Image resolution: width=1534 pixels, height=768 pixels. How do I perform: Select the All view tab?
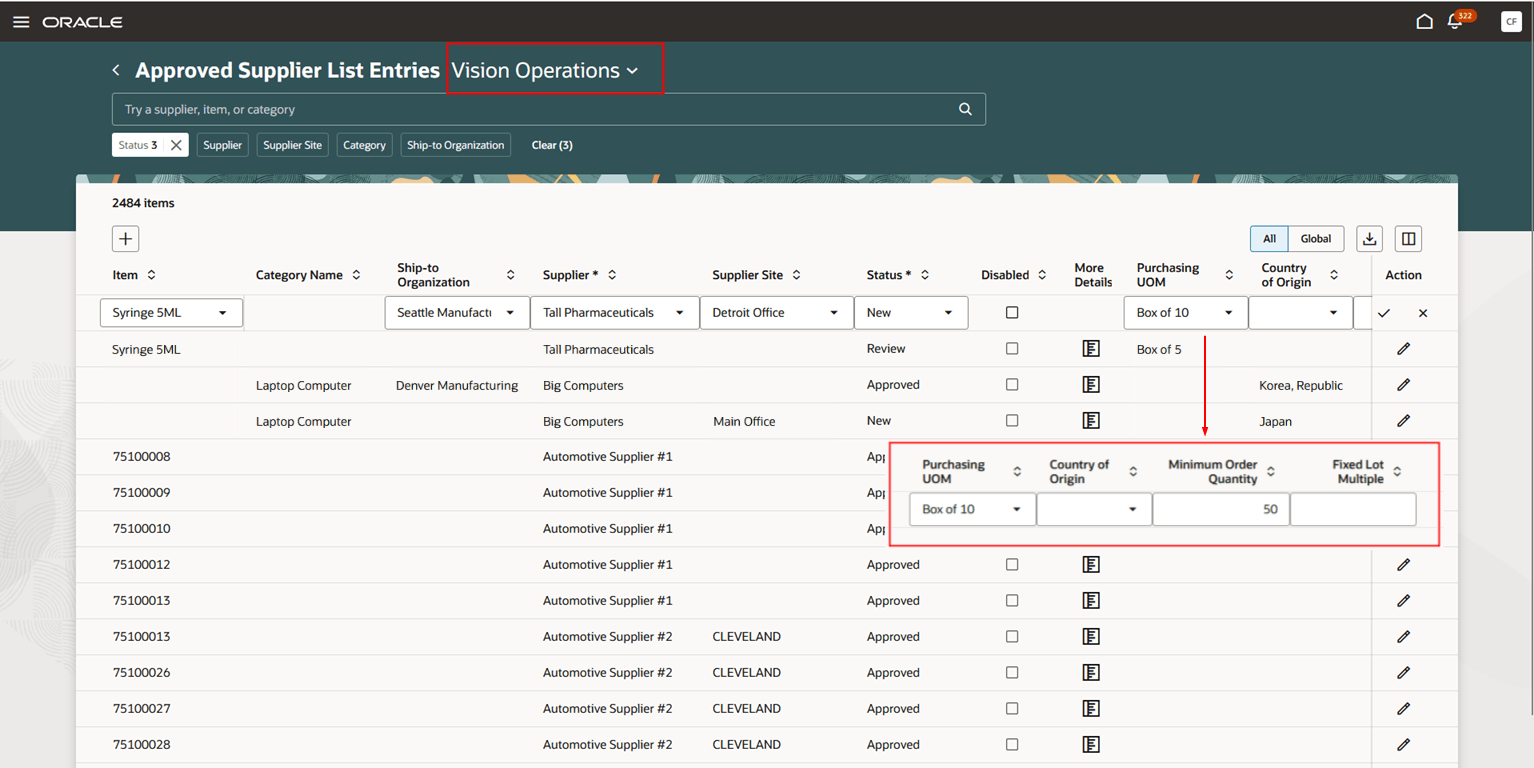click(1269, 239)
